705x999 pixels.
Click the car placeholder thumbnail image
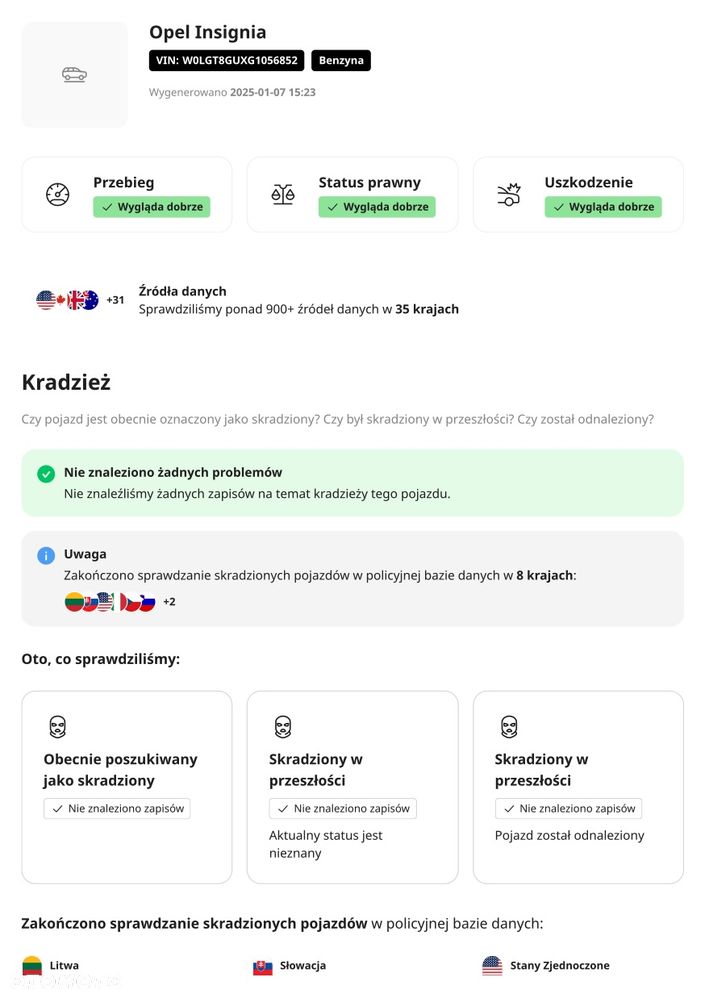pyautogui.click(x=74, y=74)
